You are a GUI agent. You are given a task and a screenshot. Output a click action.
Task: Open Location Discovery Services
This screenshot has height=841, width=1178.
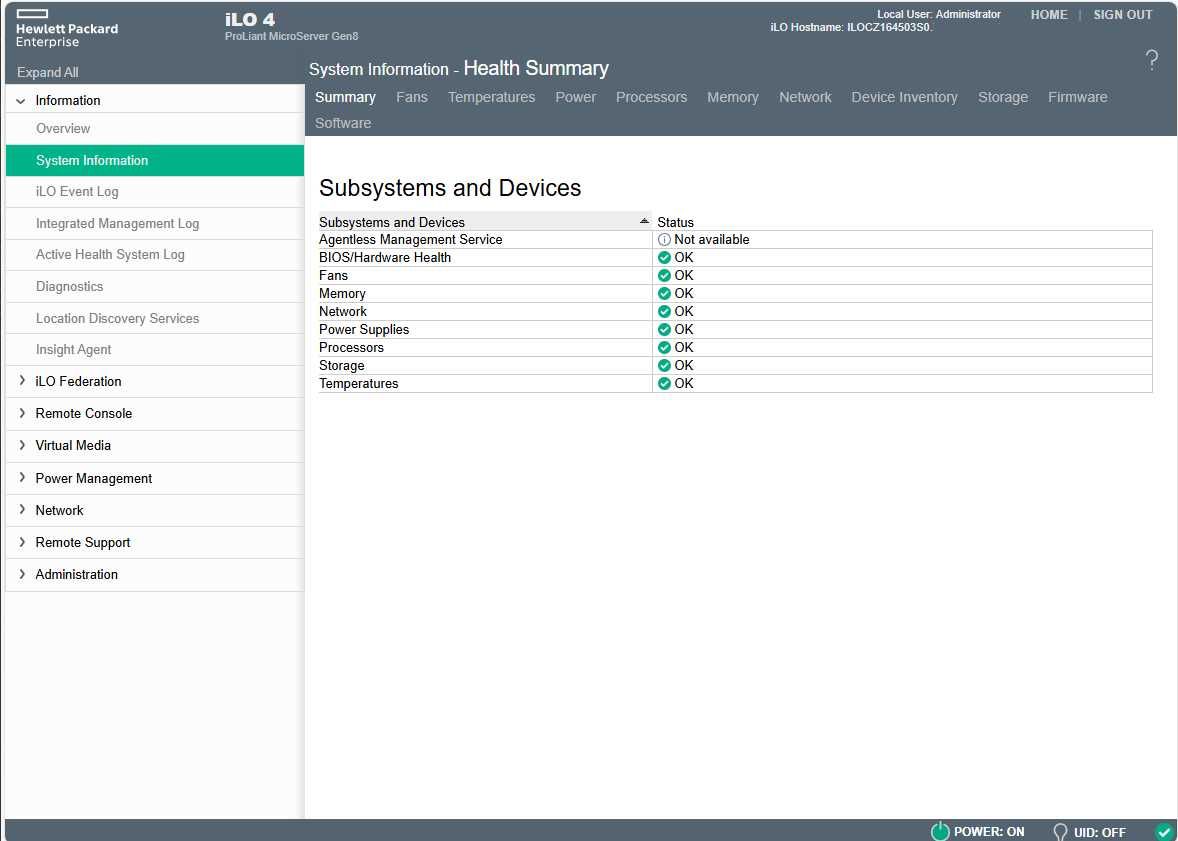pyautogui.click(x=155, y=318)
